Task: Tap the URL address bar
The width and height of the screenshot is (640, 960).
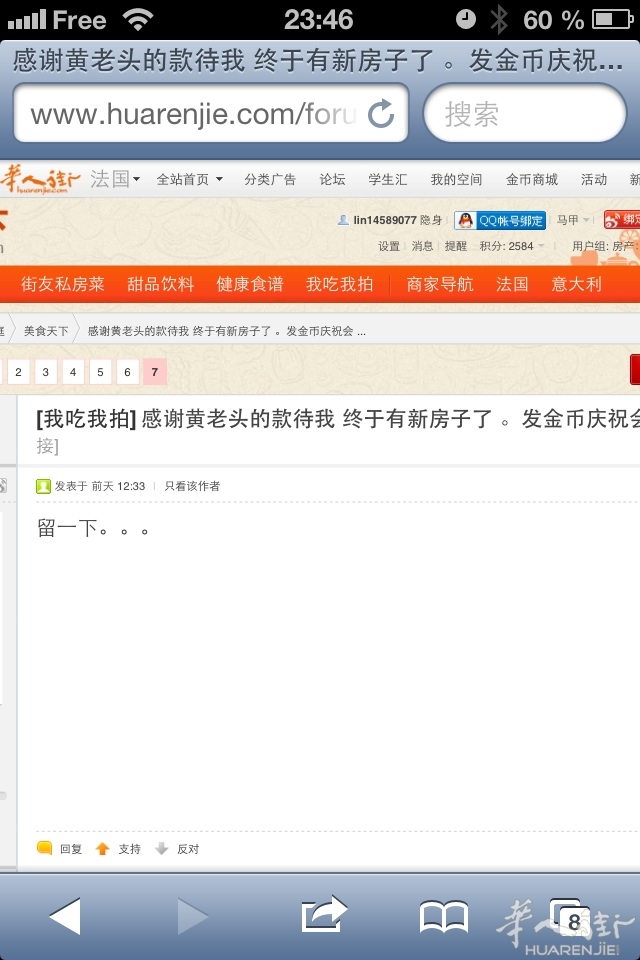Action: 190,114
